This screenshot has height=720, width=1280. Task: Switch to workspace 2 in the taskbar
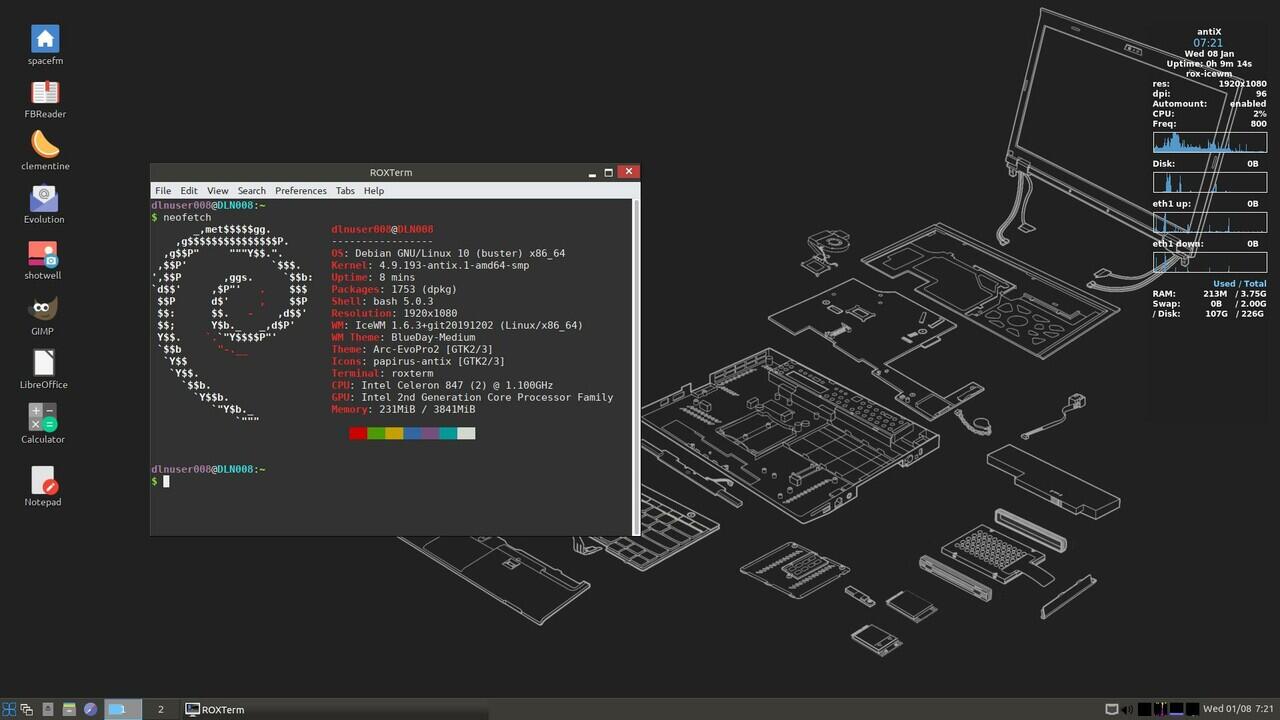160,709
